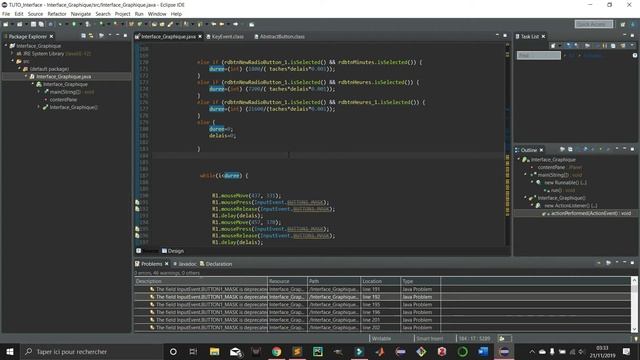Click the Quick Access search field
The image size is (640, 360).
click(594, 24)
